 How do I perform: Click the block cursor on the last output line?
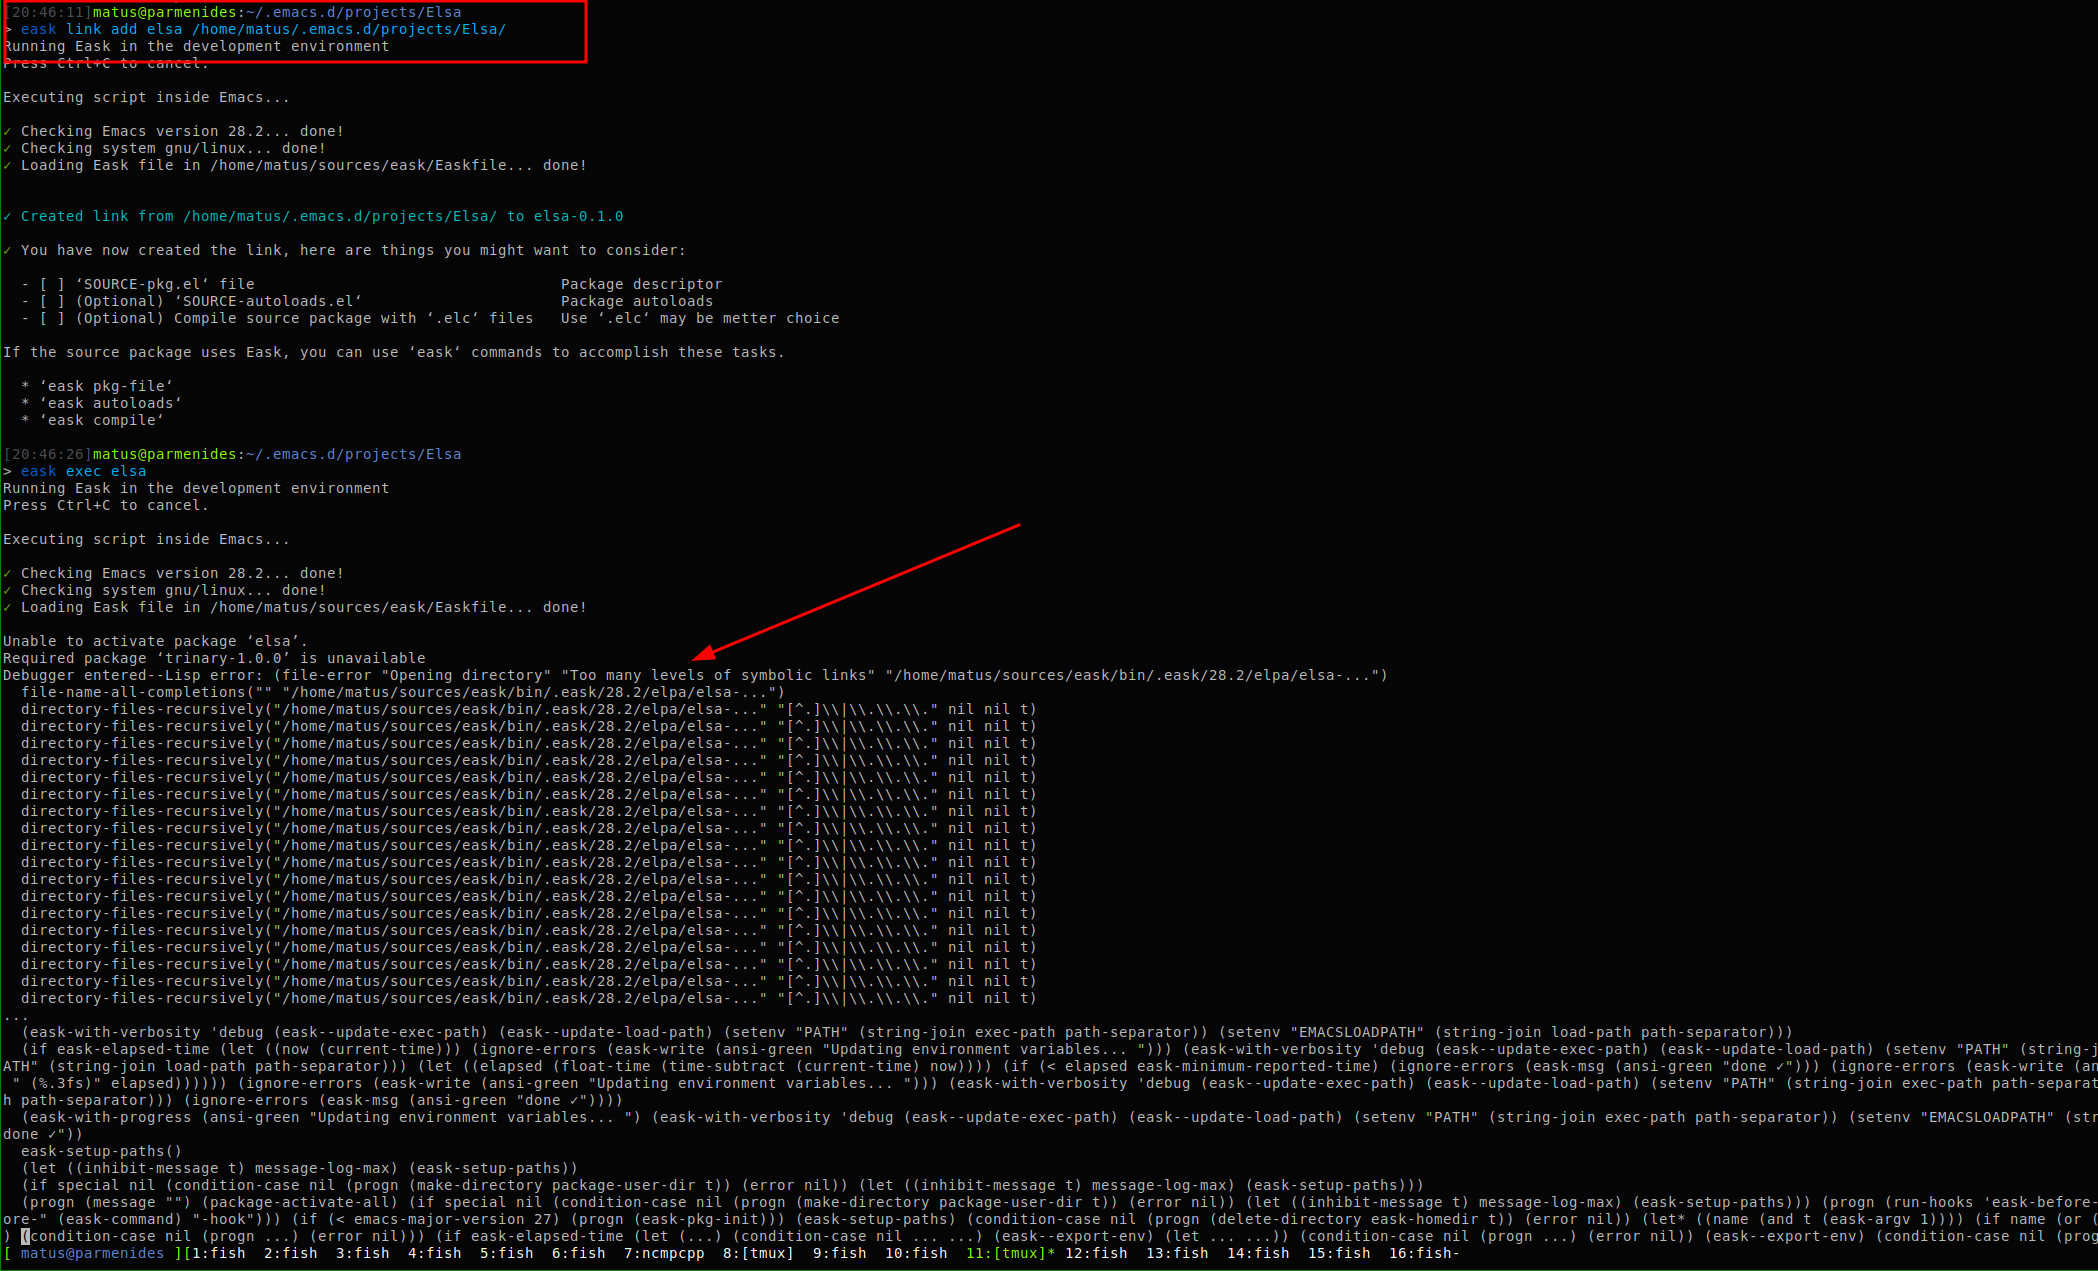[x=26, y=1236]
